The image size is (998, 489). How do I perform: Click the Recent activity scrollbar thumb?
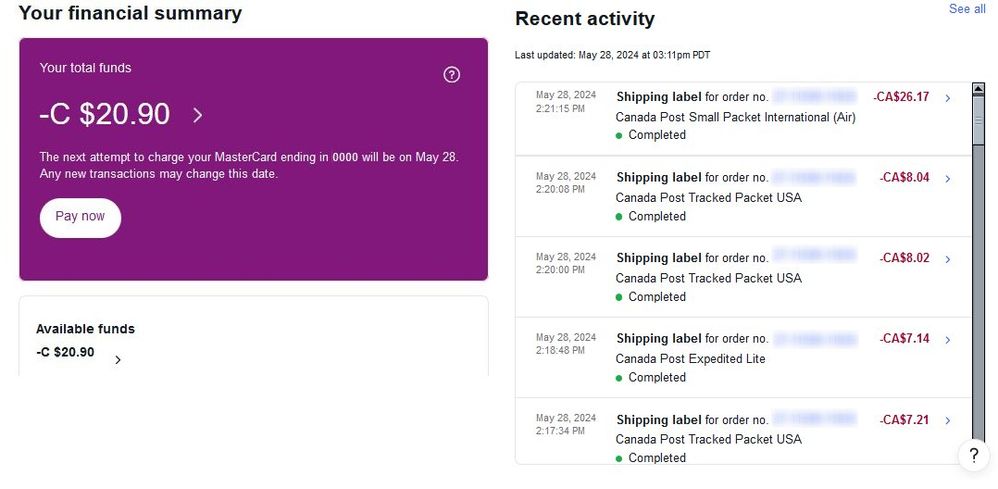[x=978, y=120]
